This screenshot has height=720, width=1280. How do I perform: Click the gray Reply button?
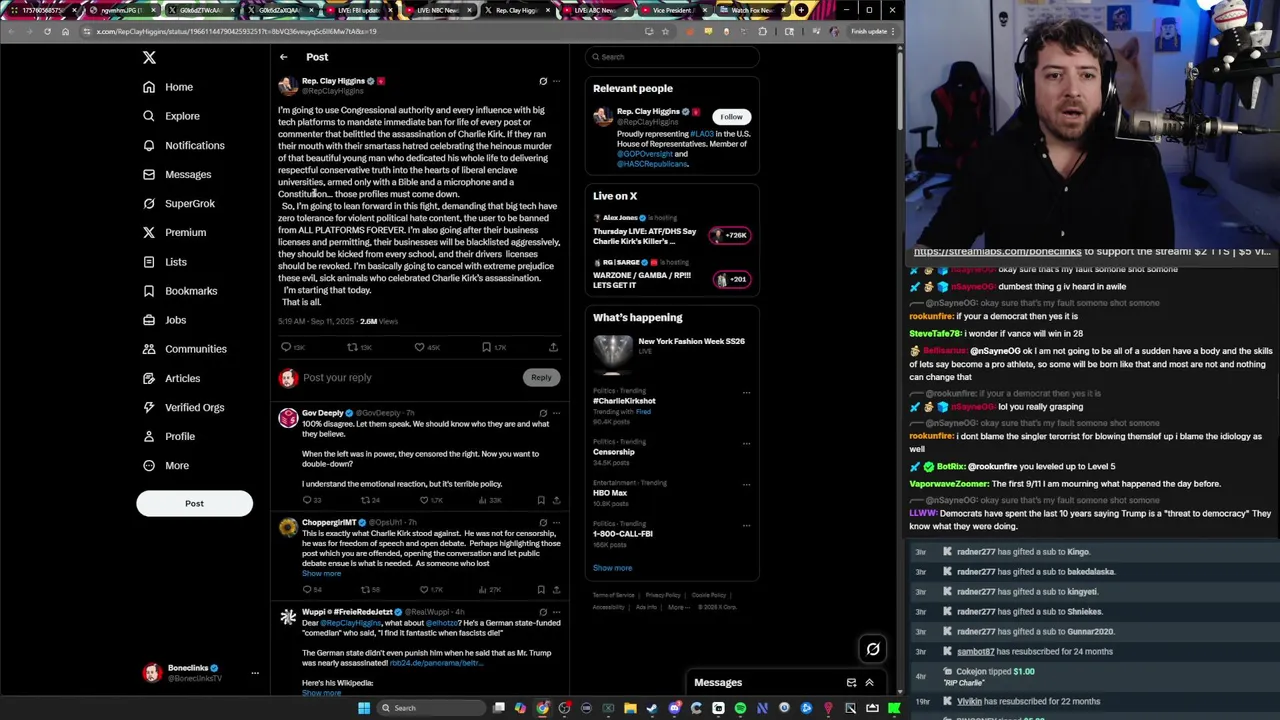point(541,377)
